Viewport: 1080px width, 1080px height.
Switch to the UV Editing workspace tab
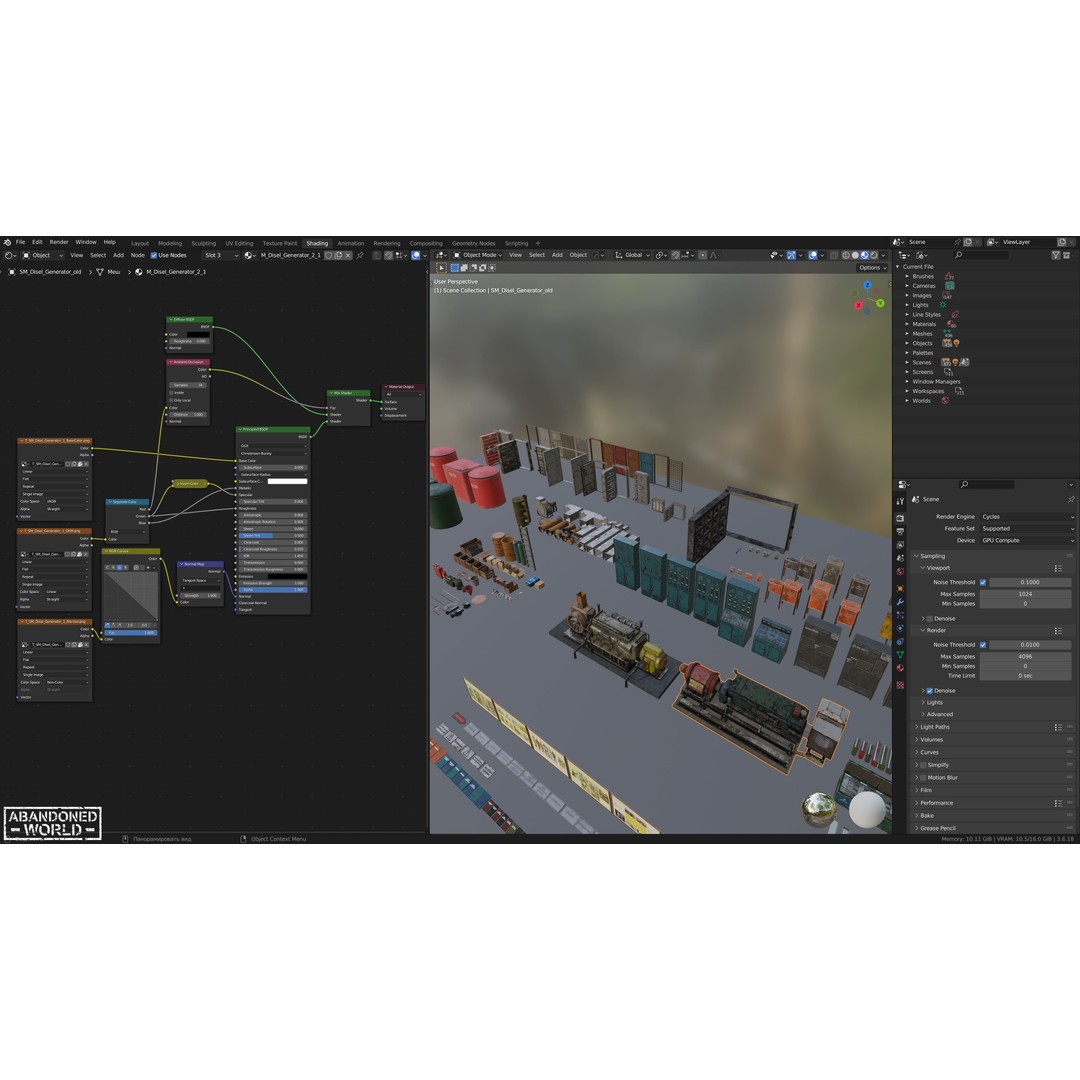coord(239,243)
